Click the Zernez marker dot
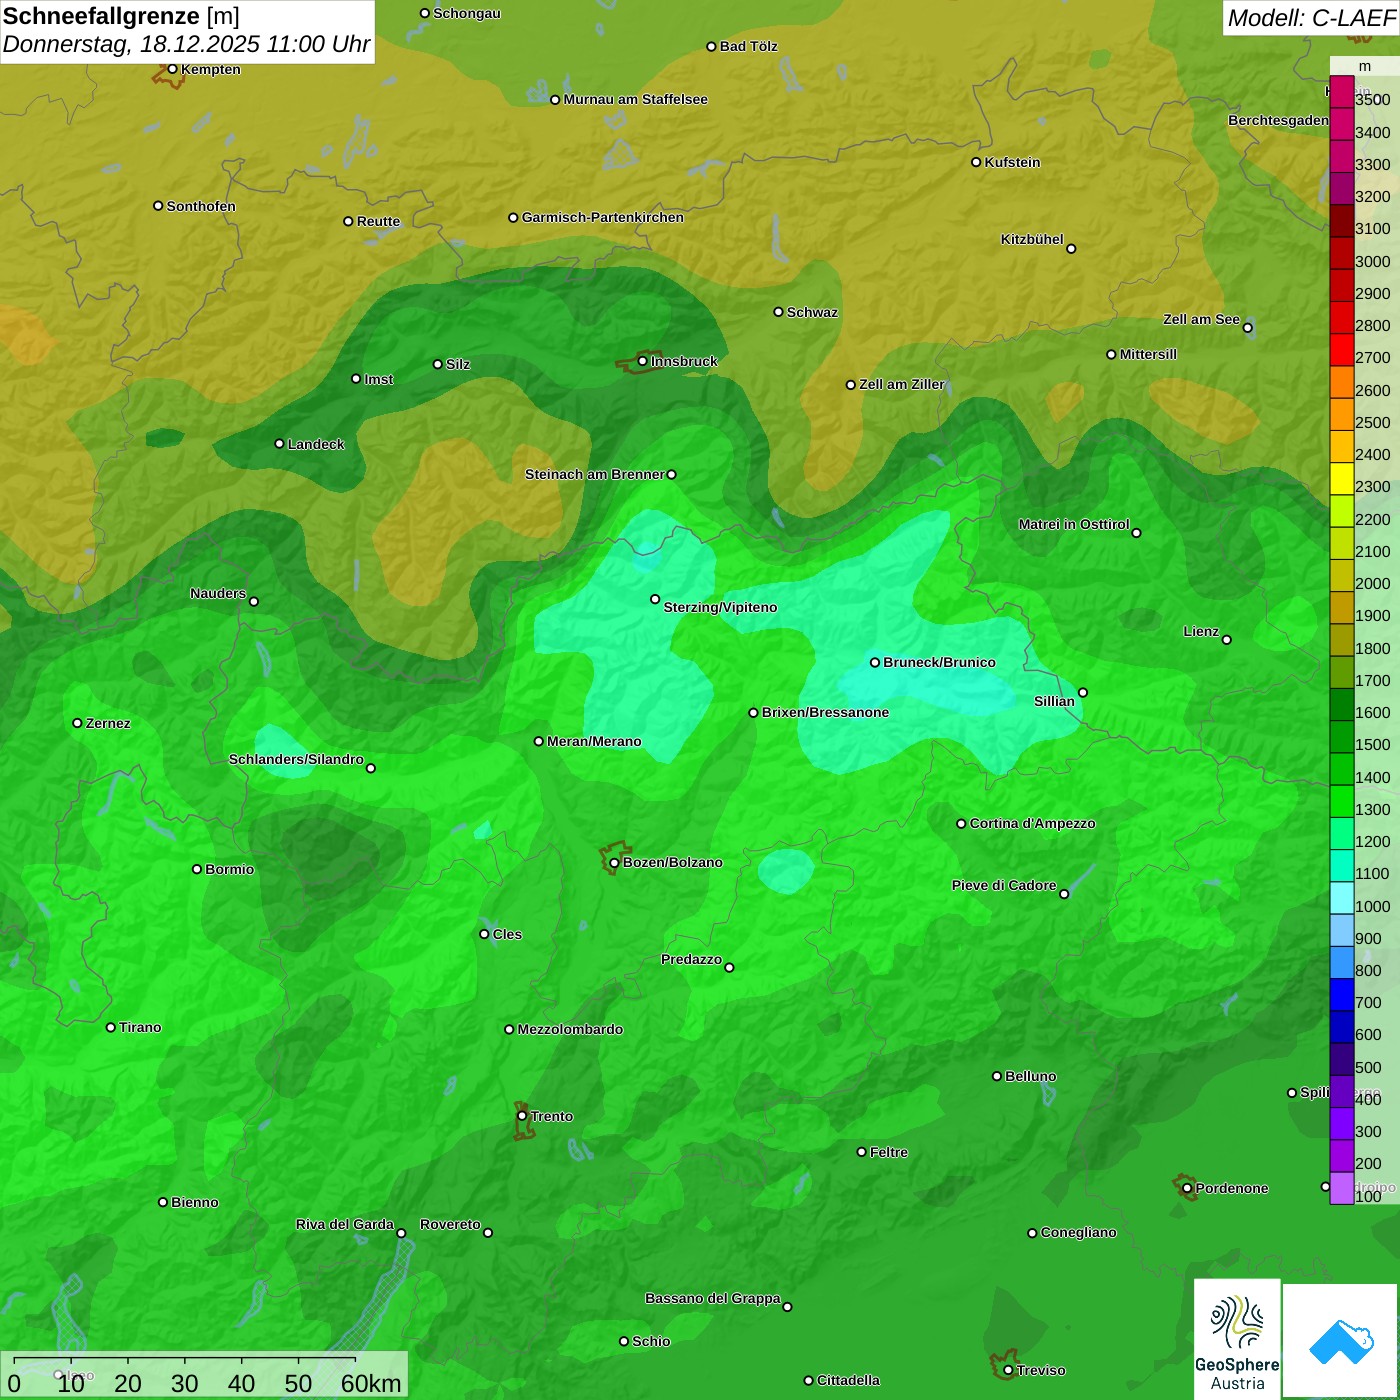The width and height of the screenshot is (1400, 1400). pyautogui.click(x=78, y=723)
